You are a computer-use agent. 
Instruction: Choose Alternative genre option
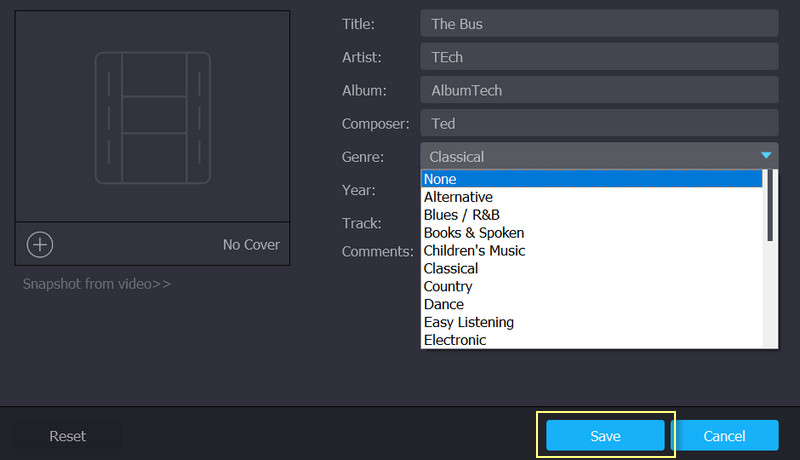point(592,197)
